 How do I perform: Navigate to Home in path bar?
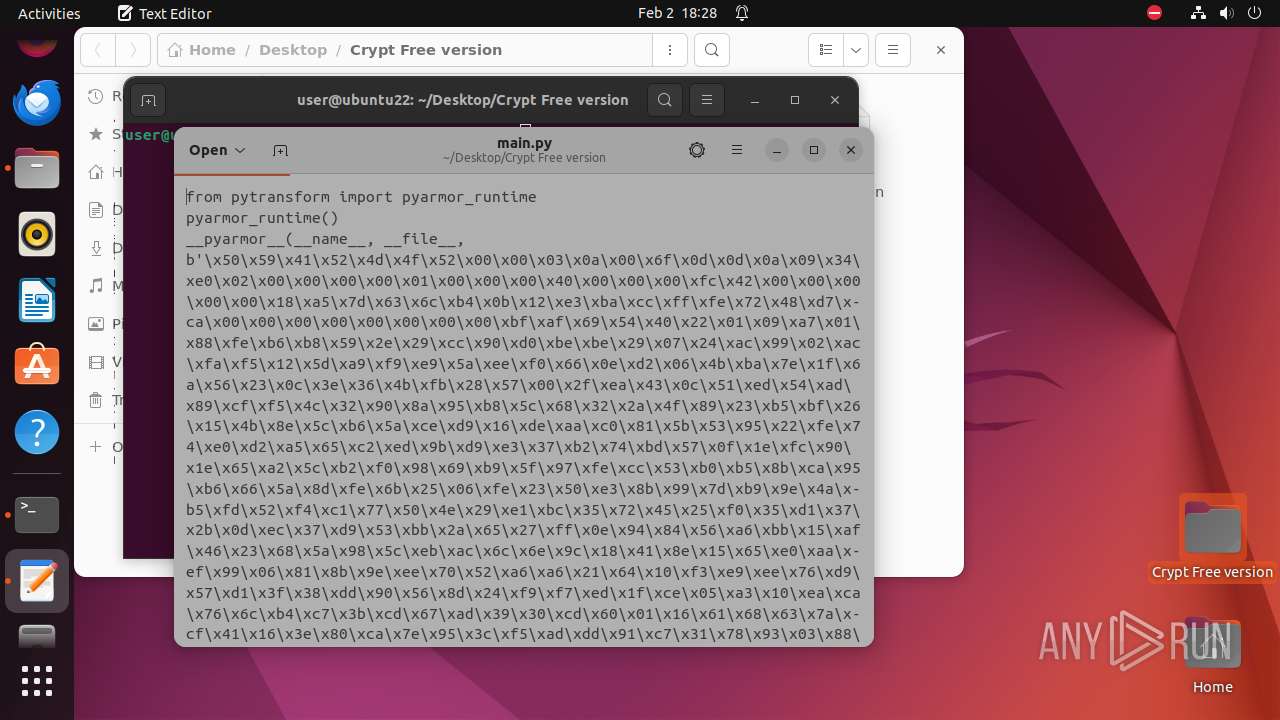tap(202, 50)
